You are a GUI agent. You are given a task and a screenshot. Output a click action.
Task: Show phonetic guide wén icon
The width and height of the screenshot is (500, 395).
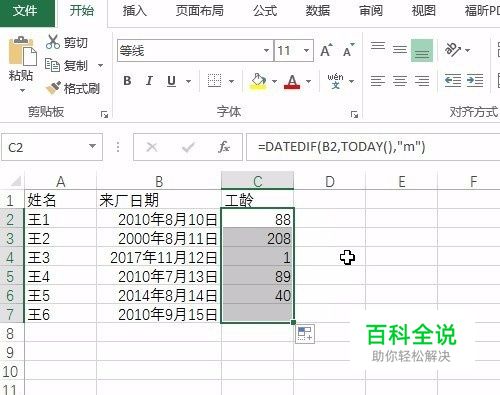pyautogui.click(x=335, y=81)
